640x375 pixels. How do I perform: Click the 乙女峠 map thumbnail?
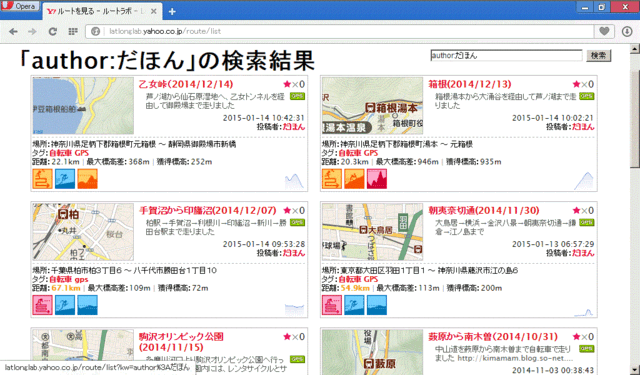point(83,106)
